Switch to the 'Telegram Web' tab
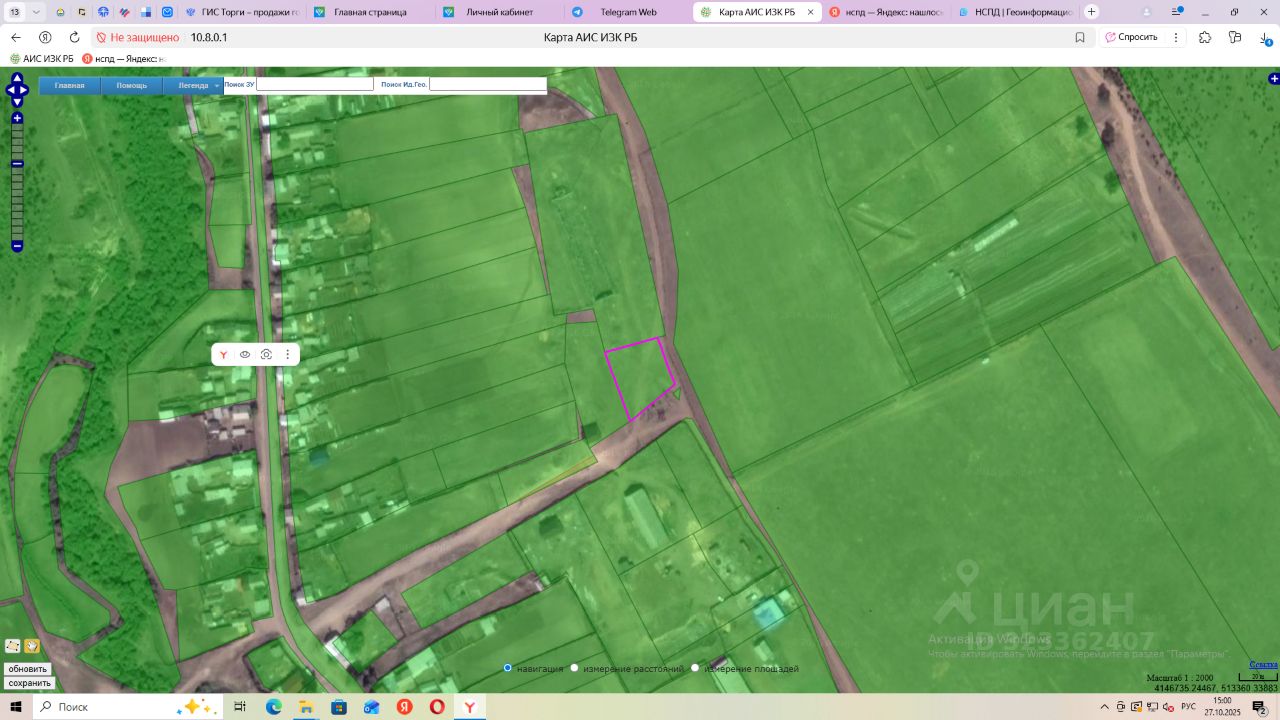Image resolution: width=1280 pixels, height=720 pixels. 627,12
